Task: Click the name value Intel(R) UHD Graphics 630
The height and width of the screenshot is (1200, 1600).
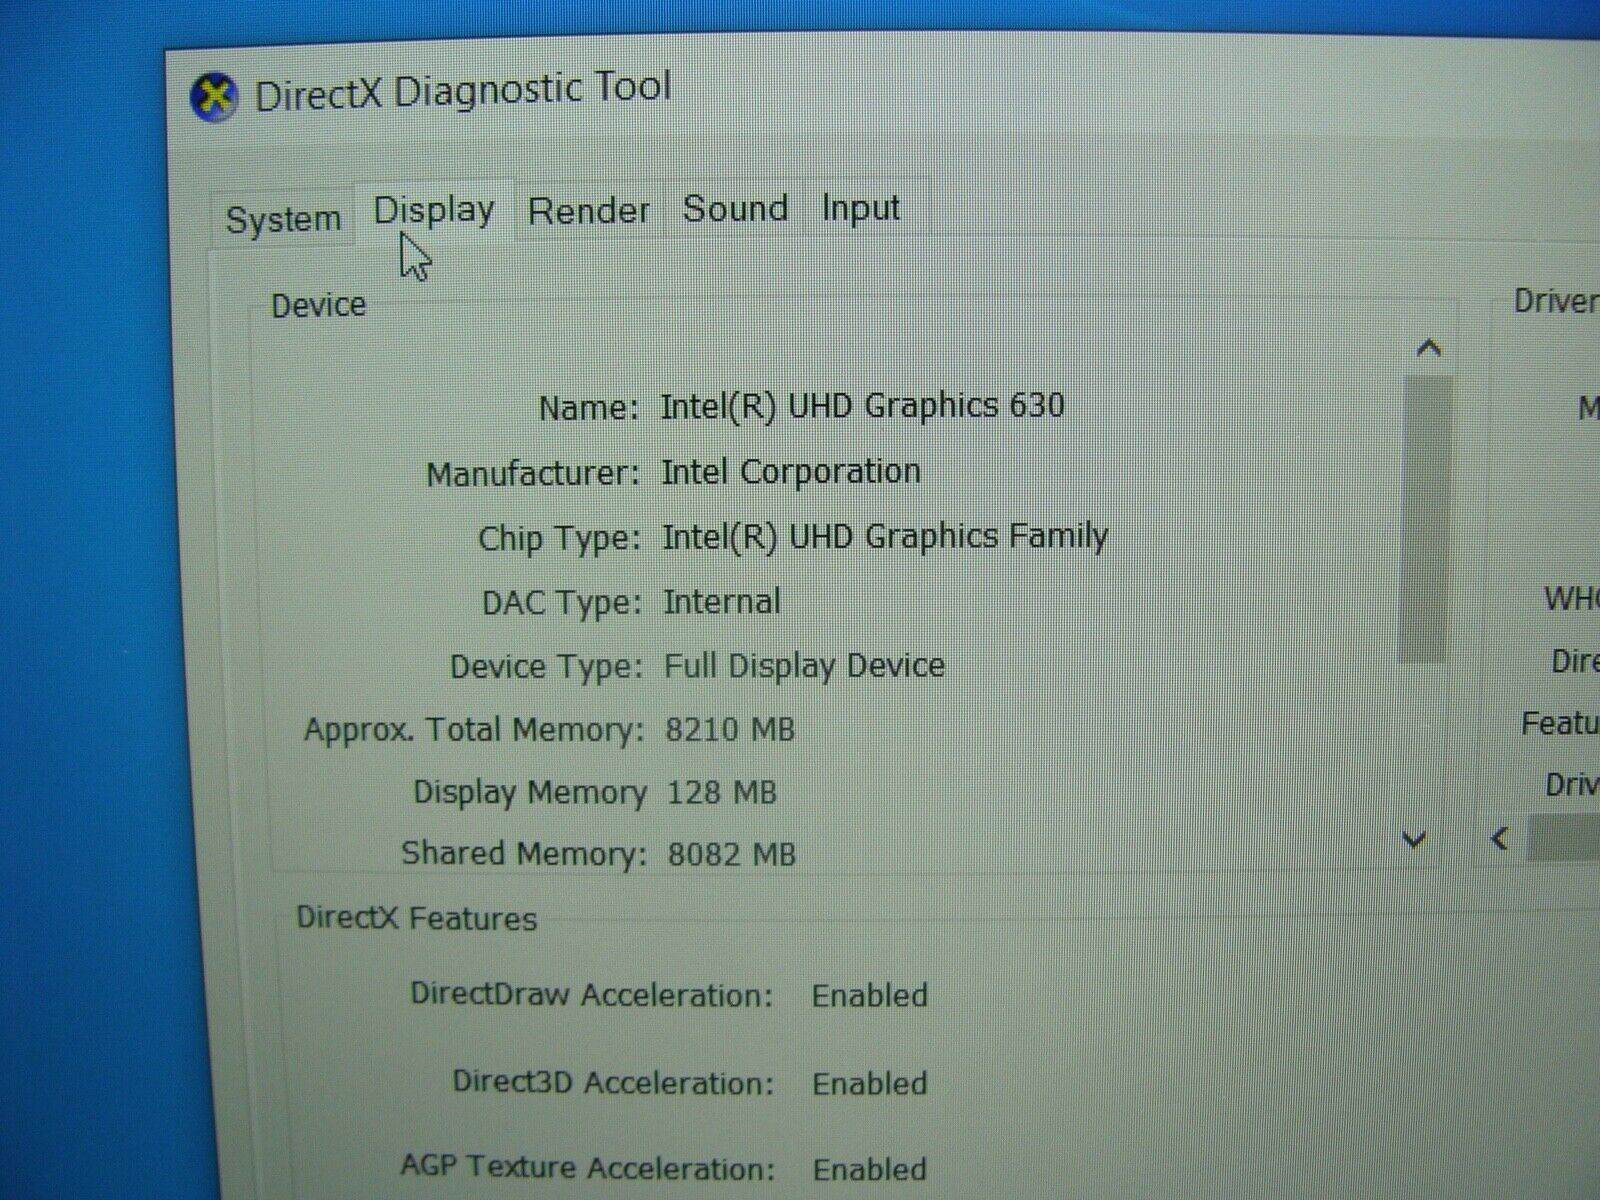Action: point(862,406)
